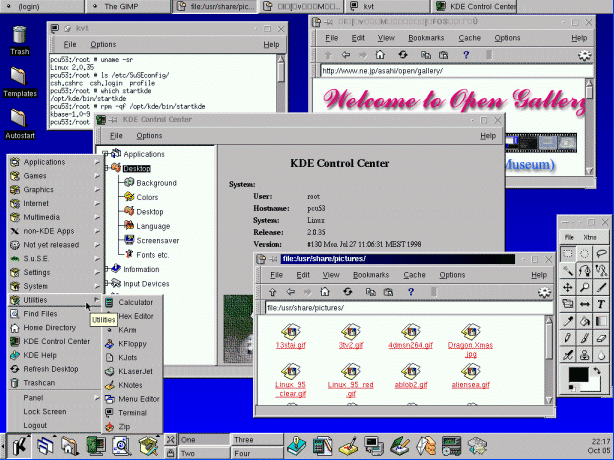Click Reload in the pictures file manager toolbar

pos(348,292)
